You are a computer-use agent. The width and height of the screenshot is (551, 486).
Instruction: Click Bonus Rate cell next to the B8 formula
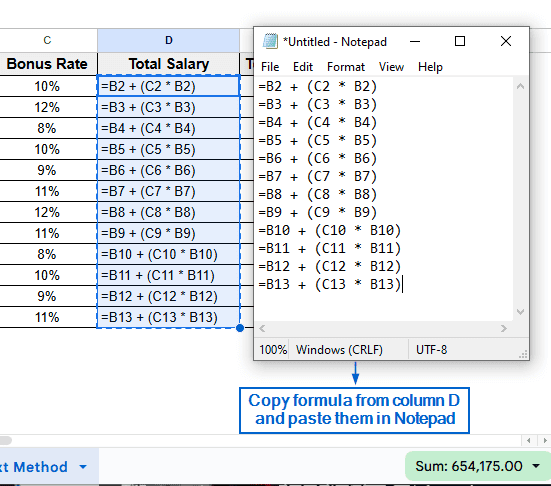(x=47, y=212)
